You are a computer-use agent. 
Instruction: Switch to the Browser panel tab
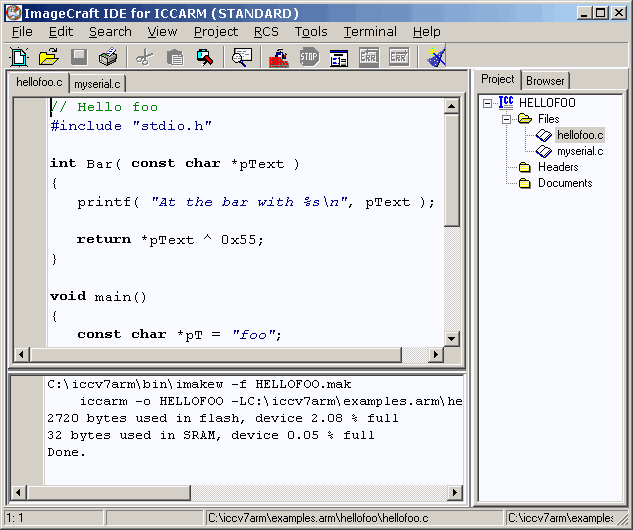point(545,81)
